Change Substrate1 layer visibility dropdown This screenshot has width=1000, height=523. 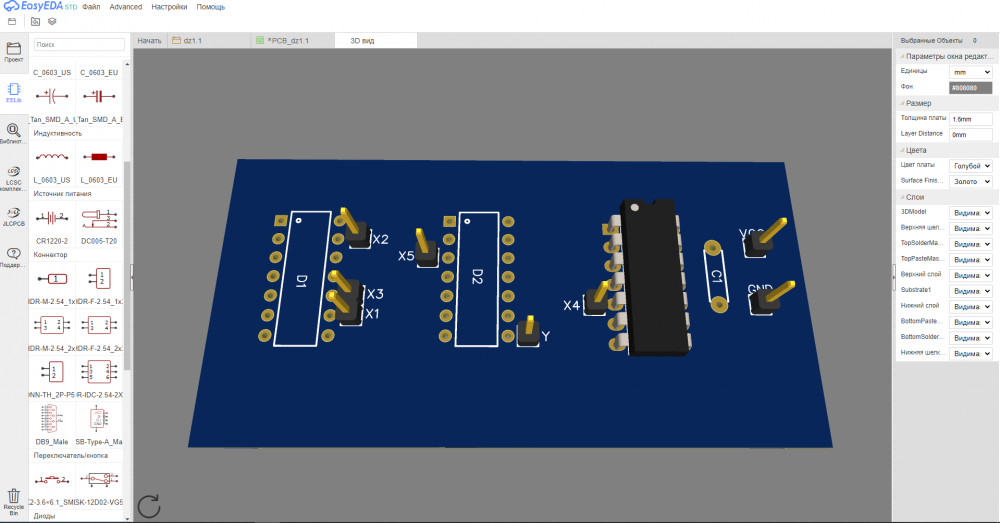point(970,290)
